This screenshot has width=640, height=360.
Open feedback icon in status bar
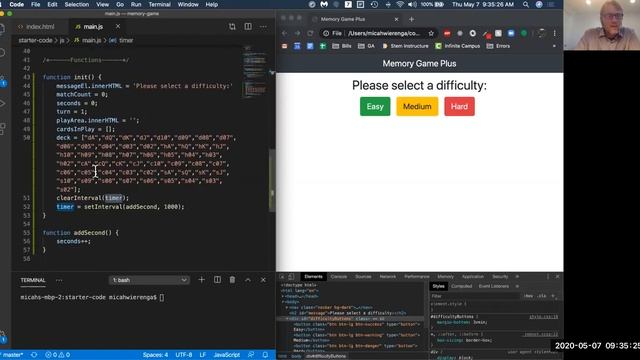click(251, 355)
